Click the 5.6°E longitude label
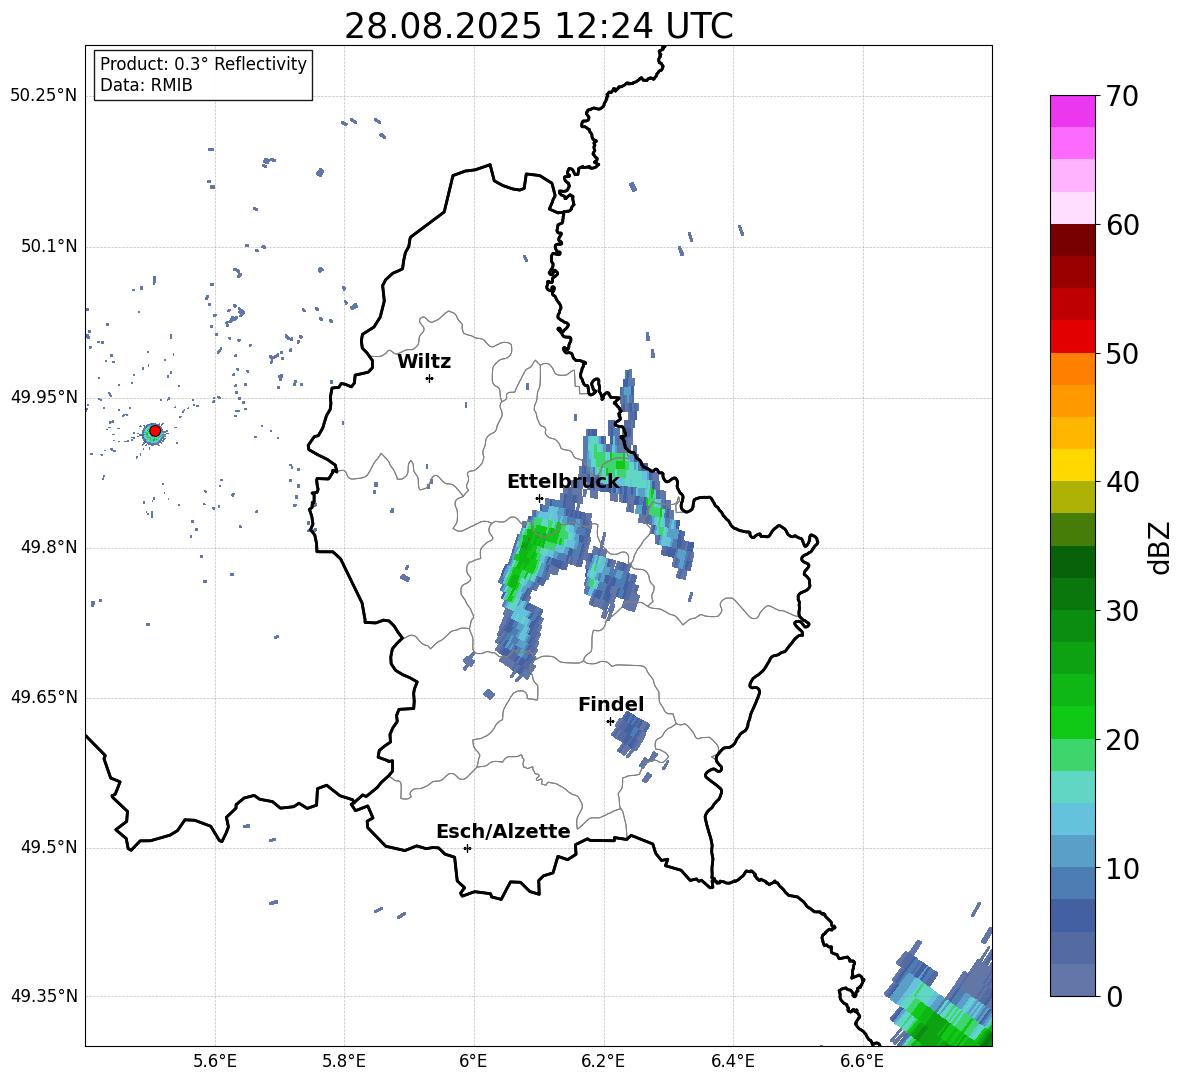Screen dimensions: 1184x1081 pyautogui.click(x=215, y=1061)
